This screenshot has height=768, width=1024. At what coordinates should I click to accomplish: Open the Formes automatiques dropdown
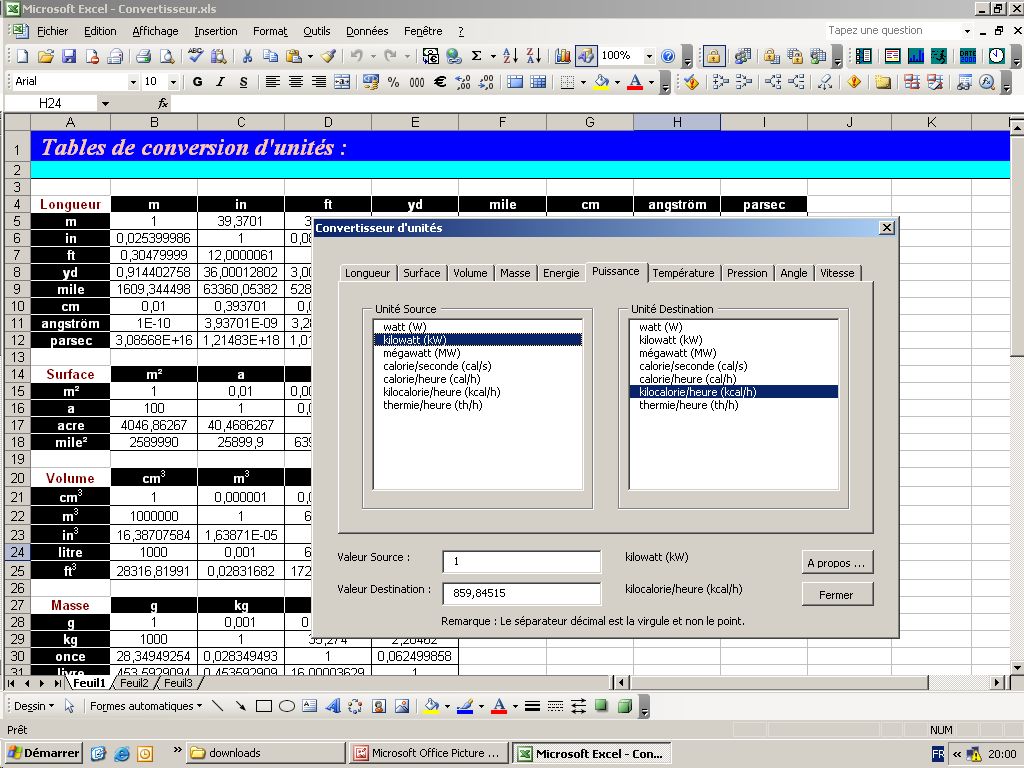[x=146, y=706]
